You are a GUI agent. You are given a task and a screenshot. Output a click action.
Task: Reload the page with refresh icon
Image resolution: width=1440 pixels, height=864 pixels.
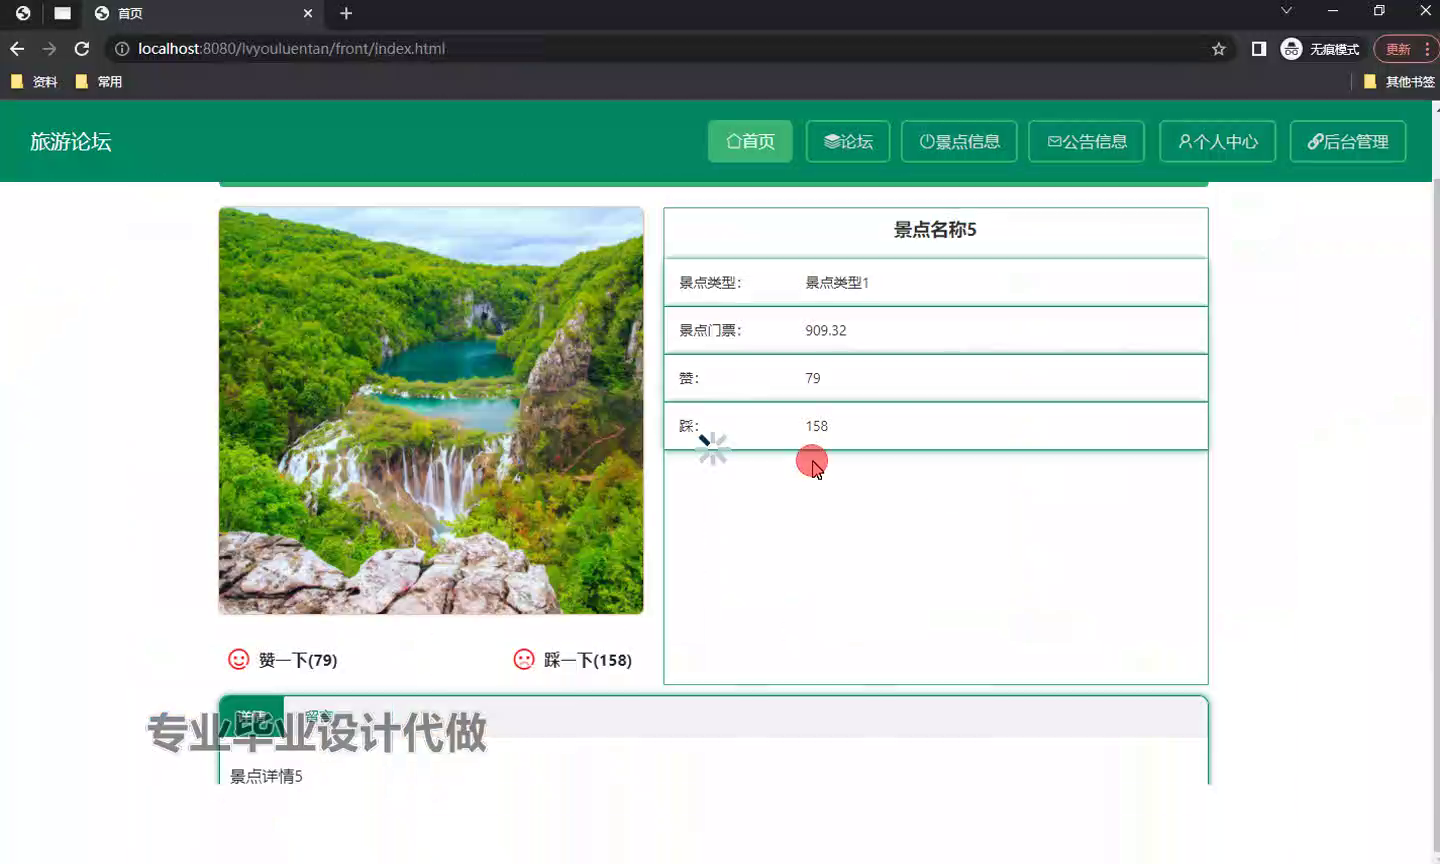[82, 48]
